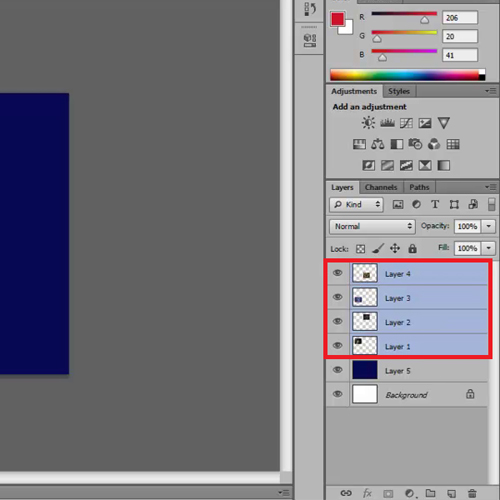Lock all with padlock icon
The height and width of the screenshot is (500, 500).
pos(412,248)
